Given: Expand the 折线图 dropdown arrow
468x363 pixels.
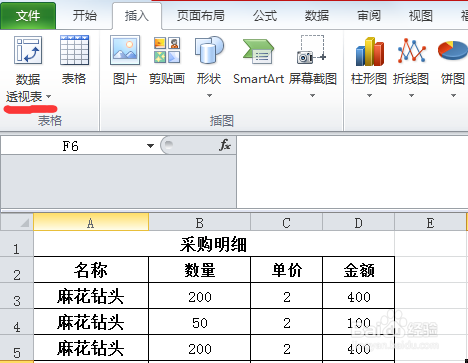Looking at the screenshot, I should (411, 96).
